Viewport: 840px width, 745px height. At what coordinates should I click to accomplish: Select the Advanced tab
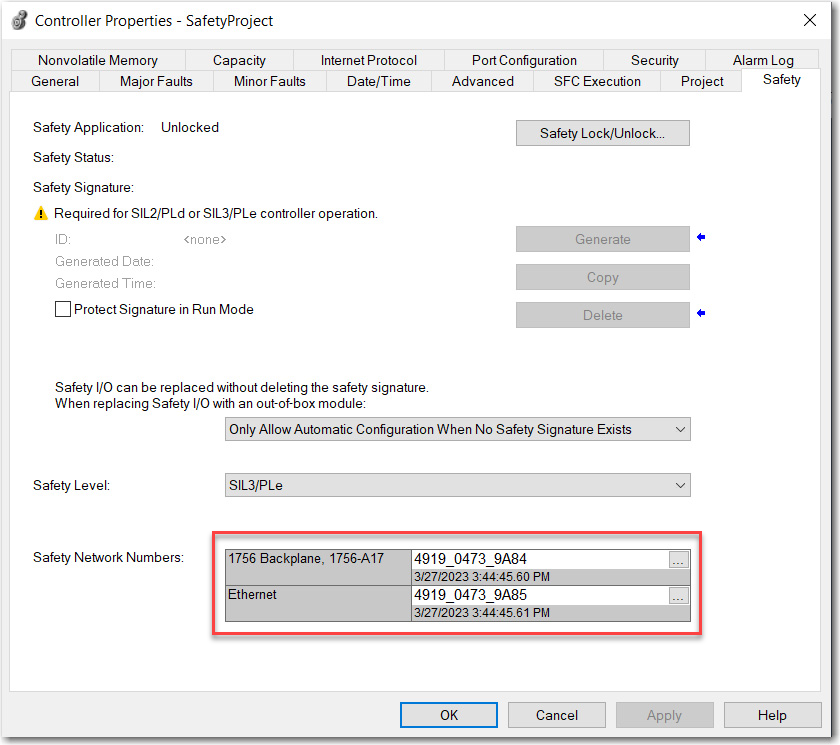pos(482,81)
